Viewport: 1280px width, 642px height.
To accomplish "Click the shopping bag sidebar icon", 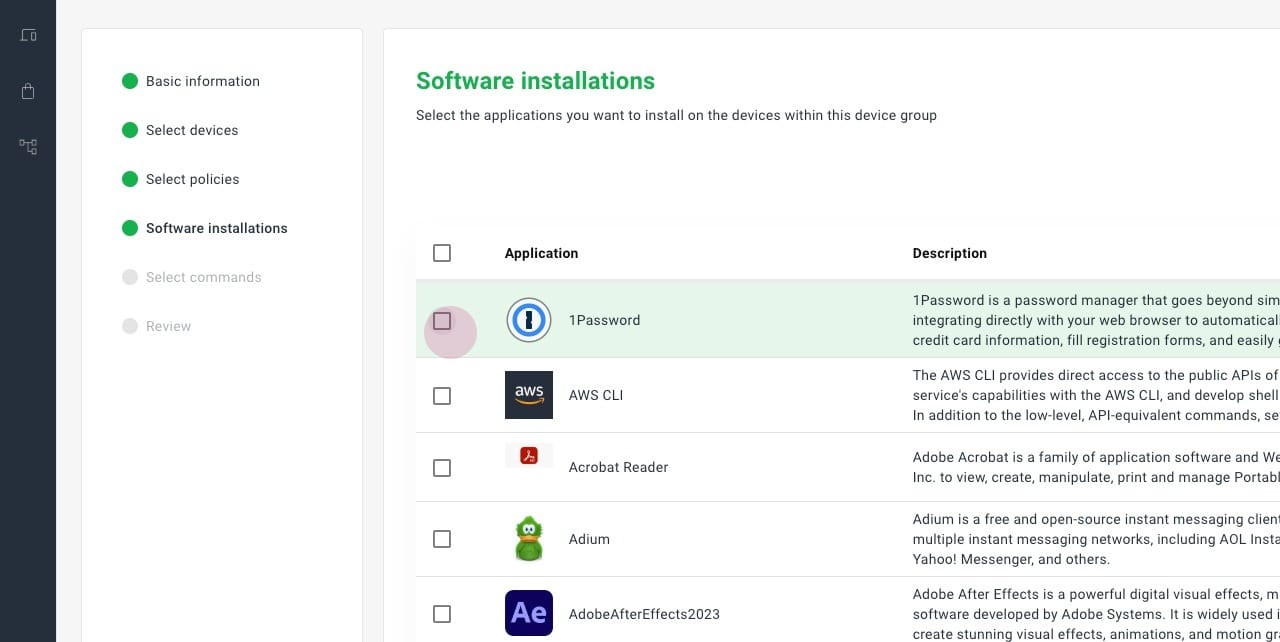I will coord(28,91).
